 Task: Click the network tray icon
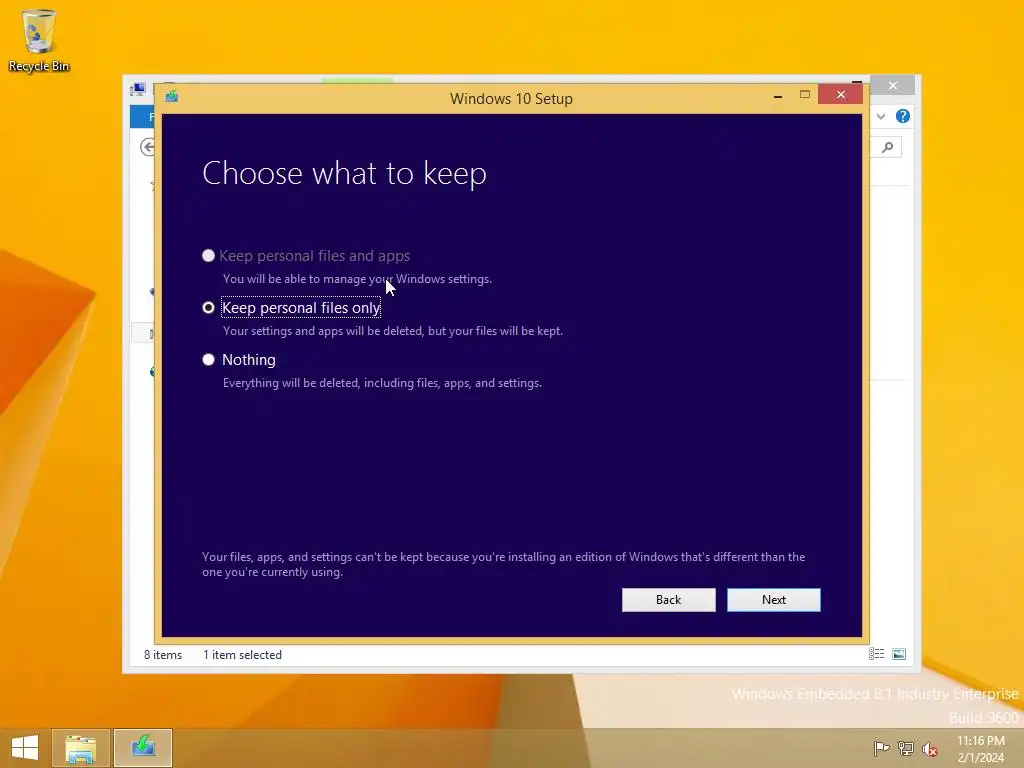(x=906, y=748)
